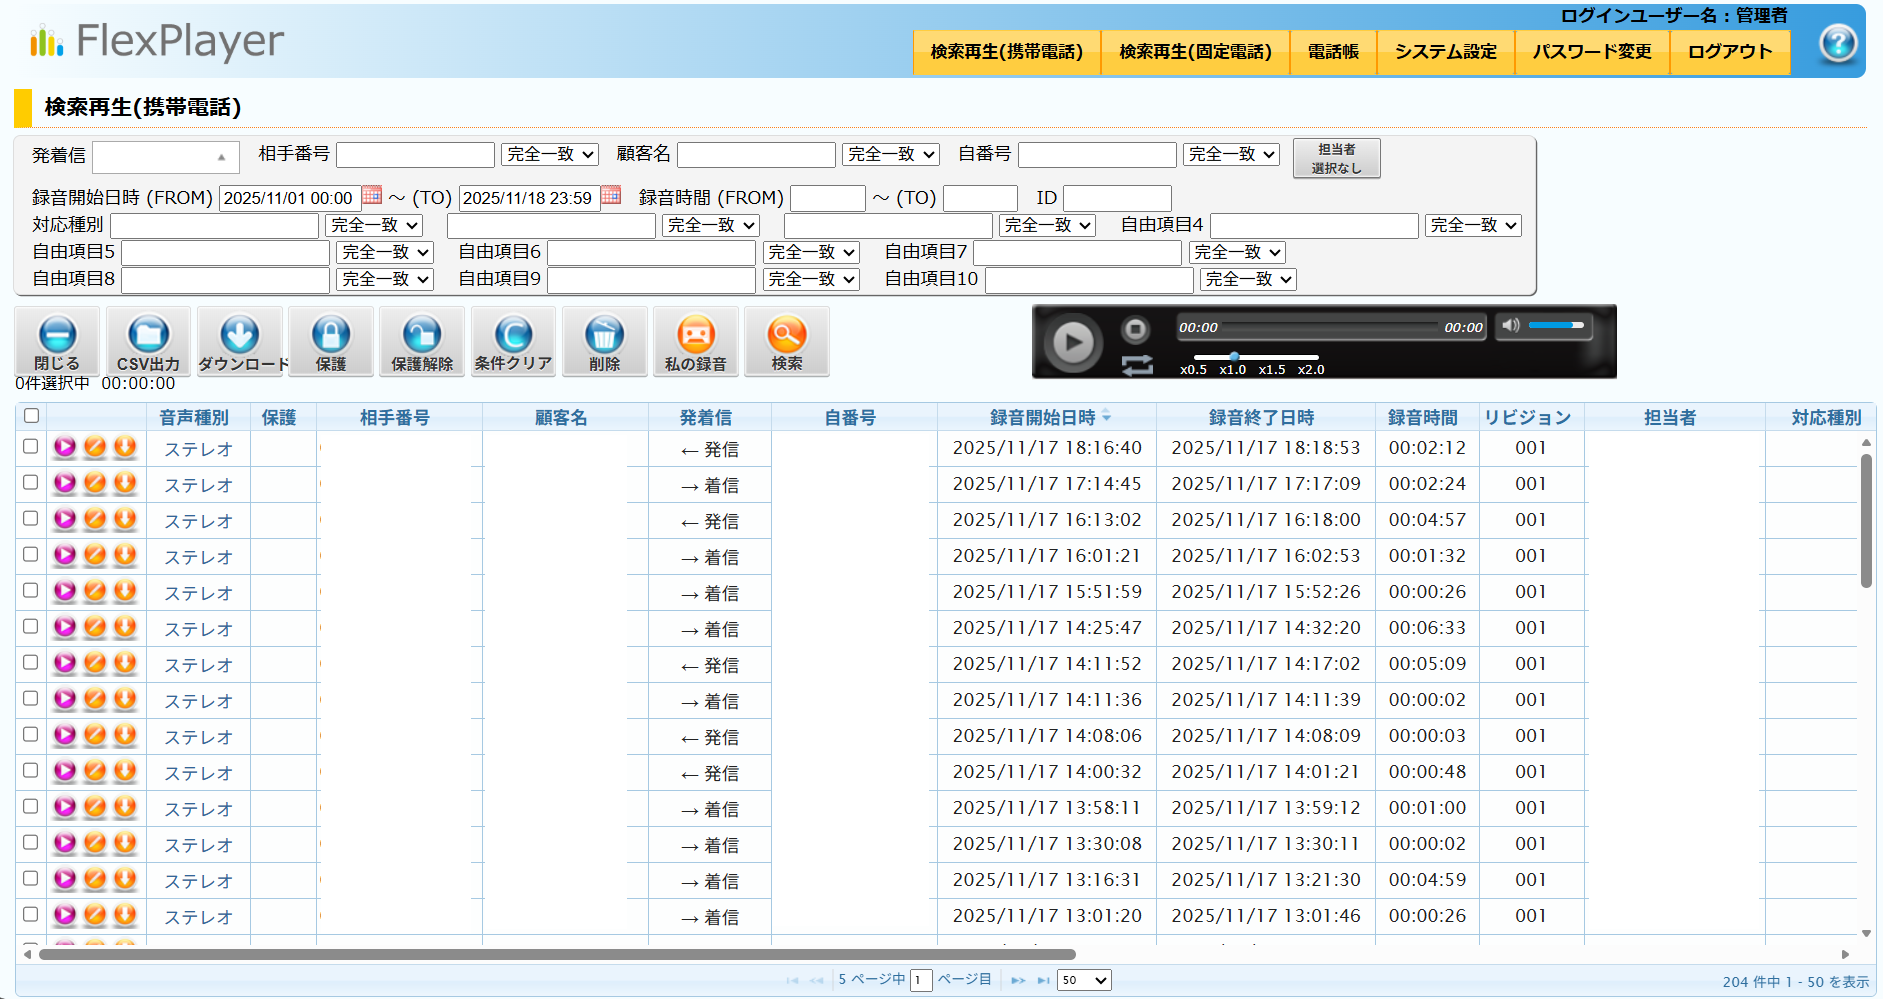
Task: Play the recording from 18:16:40 row
Action: click(65, 447)
